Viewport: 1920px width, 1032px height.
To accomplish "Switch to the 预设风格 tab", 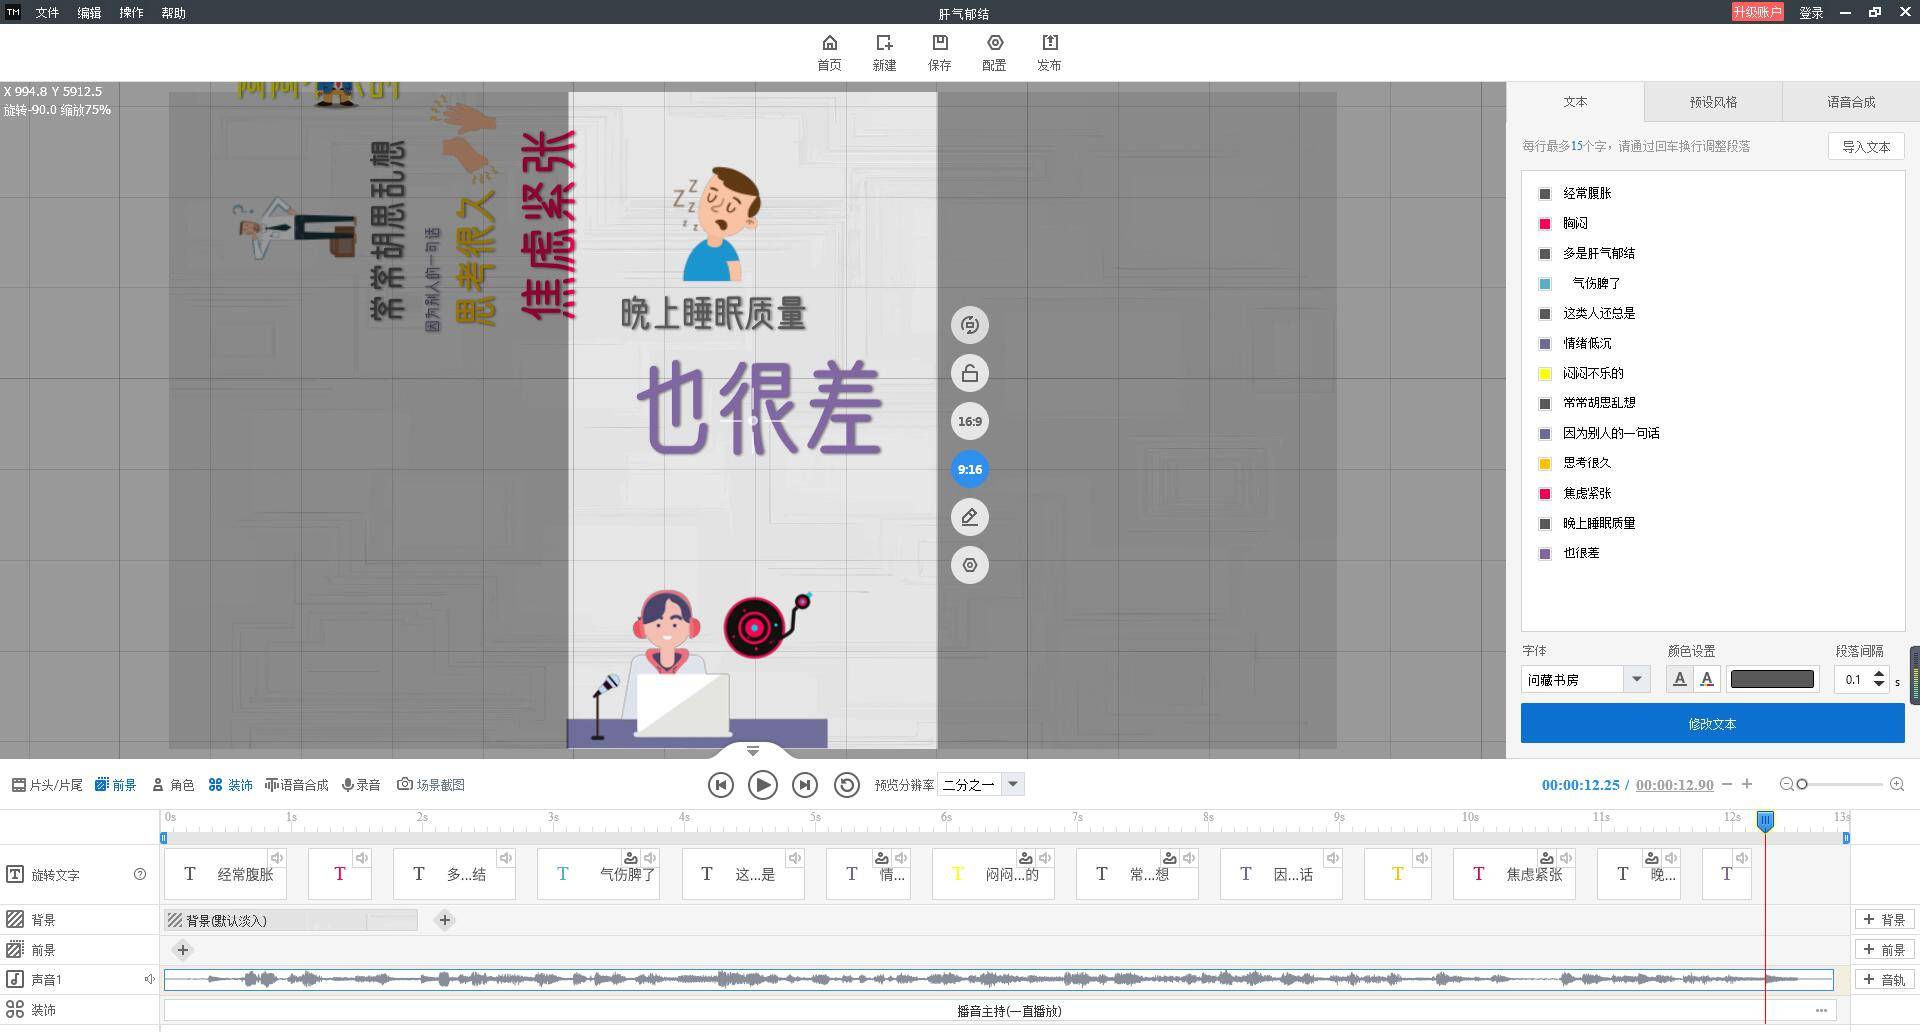I will coord(1713,102).
